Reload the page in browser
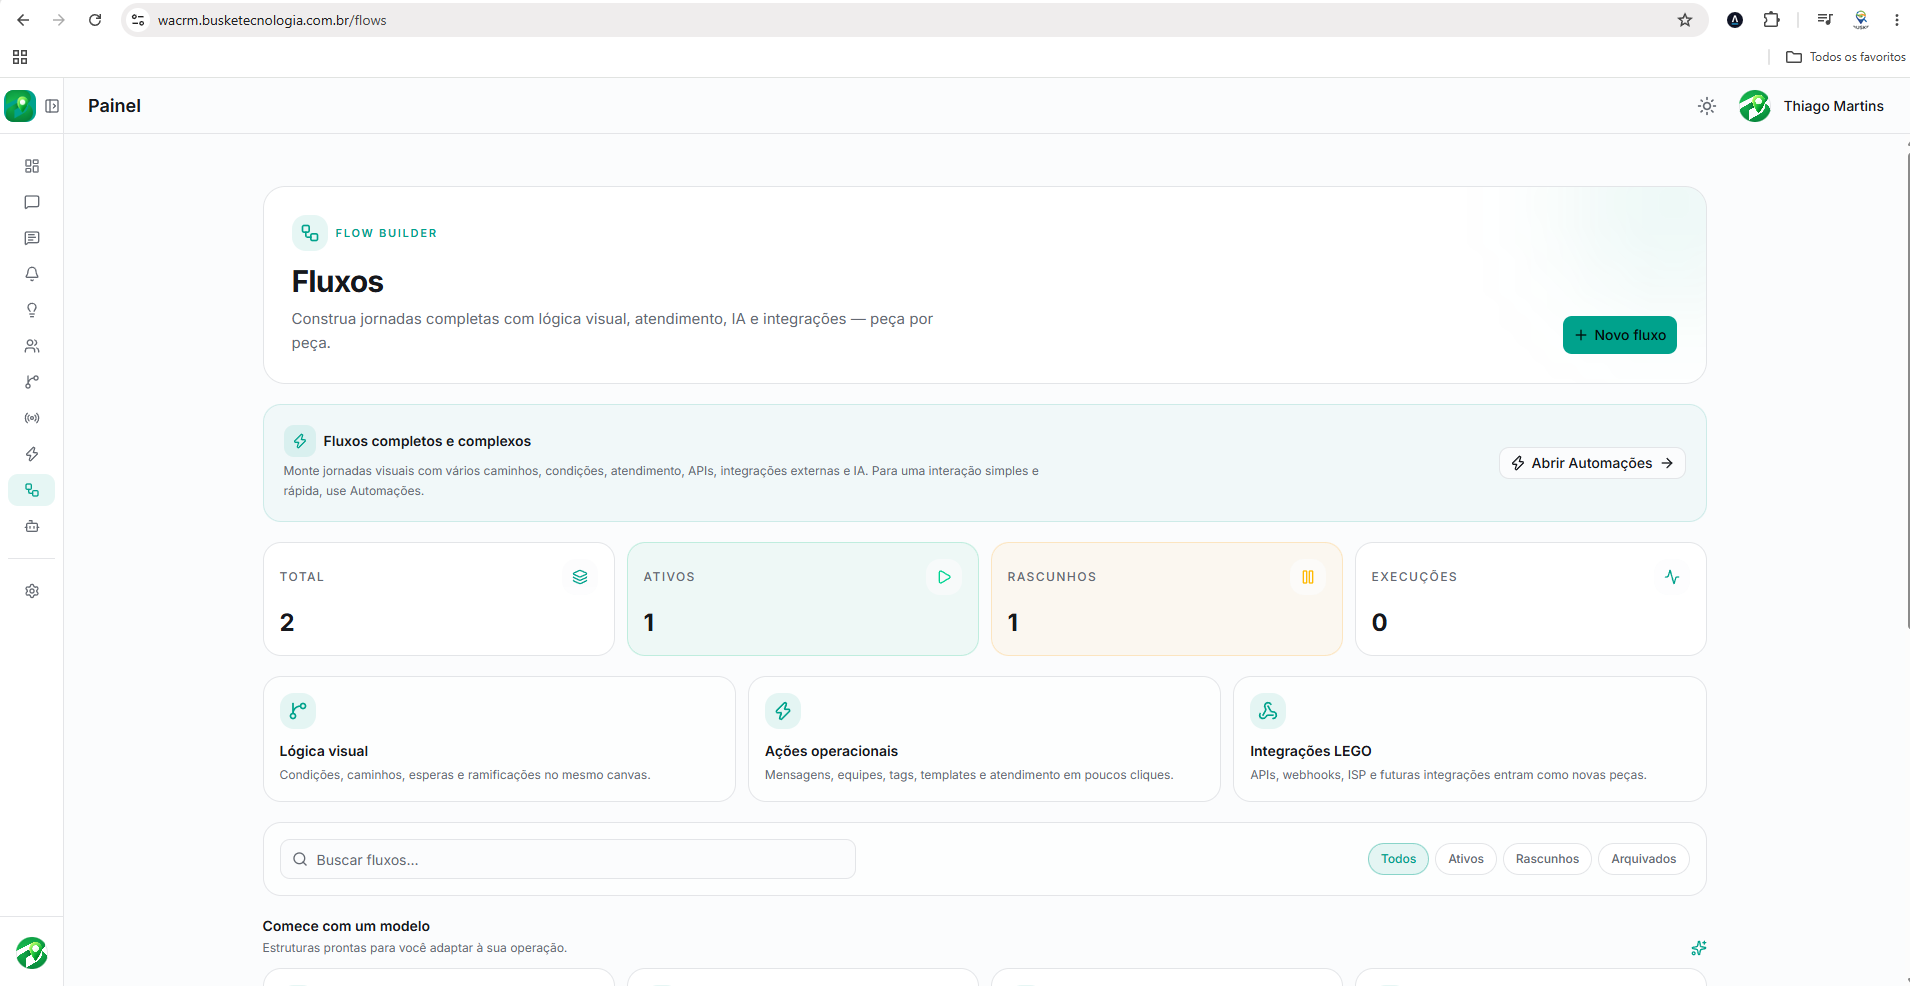 click(x=95, y=20)
